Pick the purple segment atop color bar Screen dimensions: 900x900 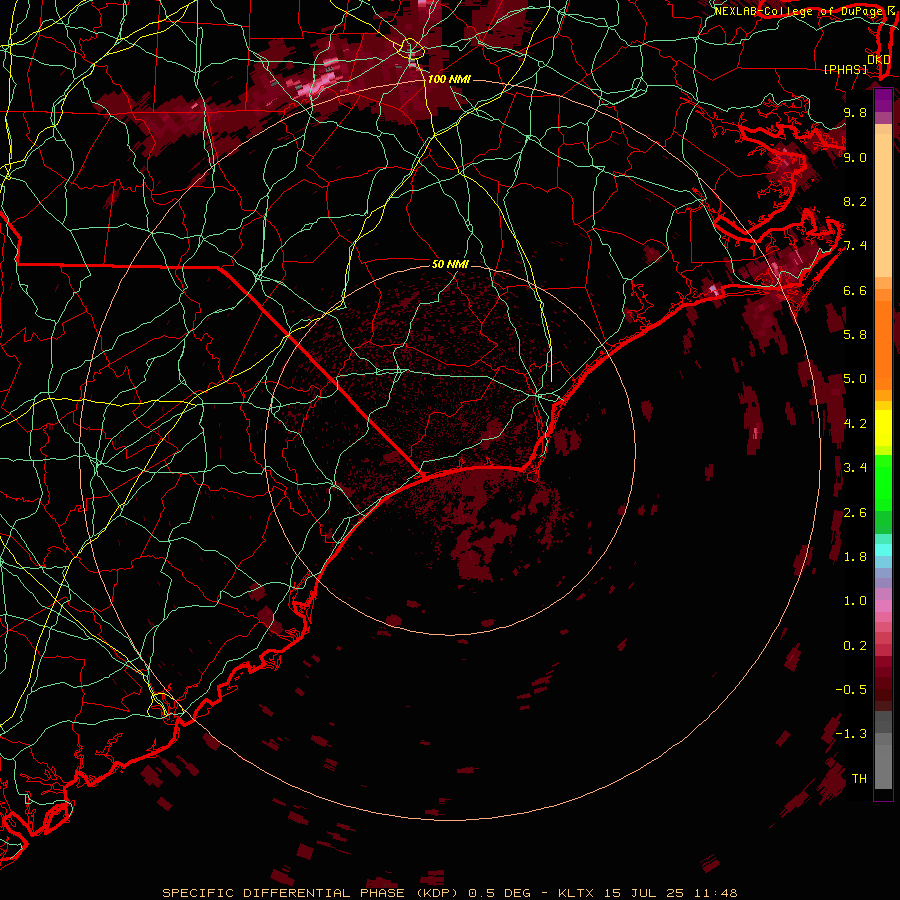pyautogui.click(x=883, y=100)
